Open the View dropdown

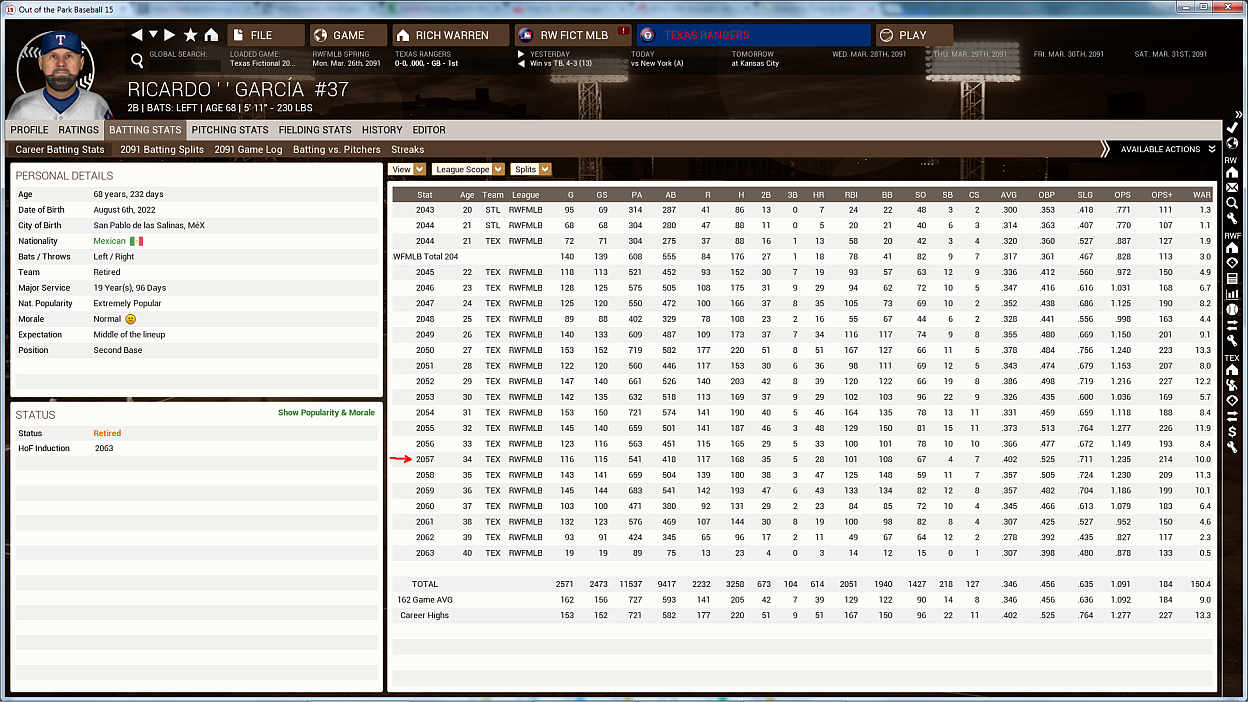point(407,169)
